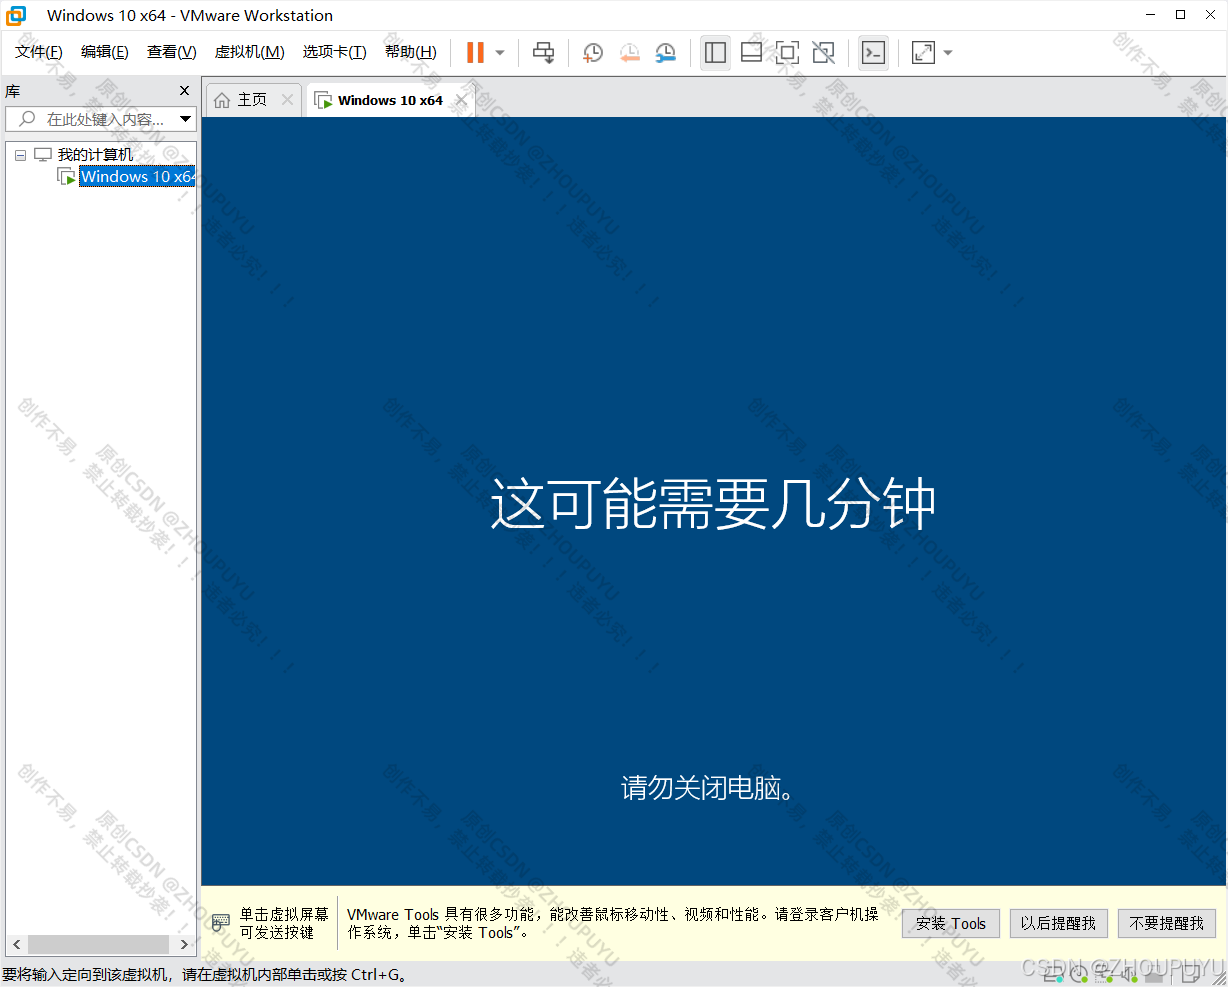Click the home icon on 主页 tab

tap(222, 100)
